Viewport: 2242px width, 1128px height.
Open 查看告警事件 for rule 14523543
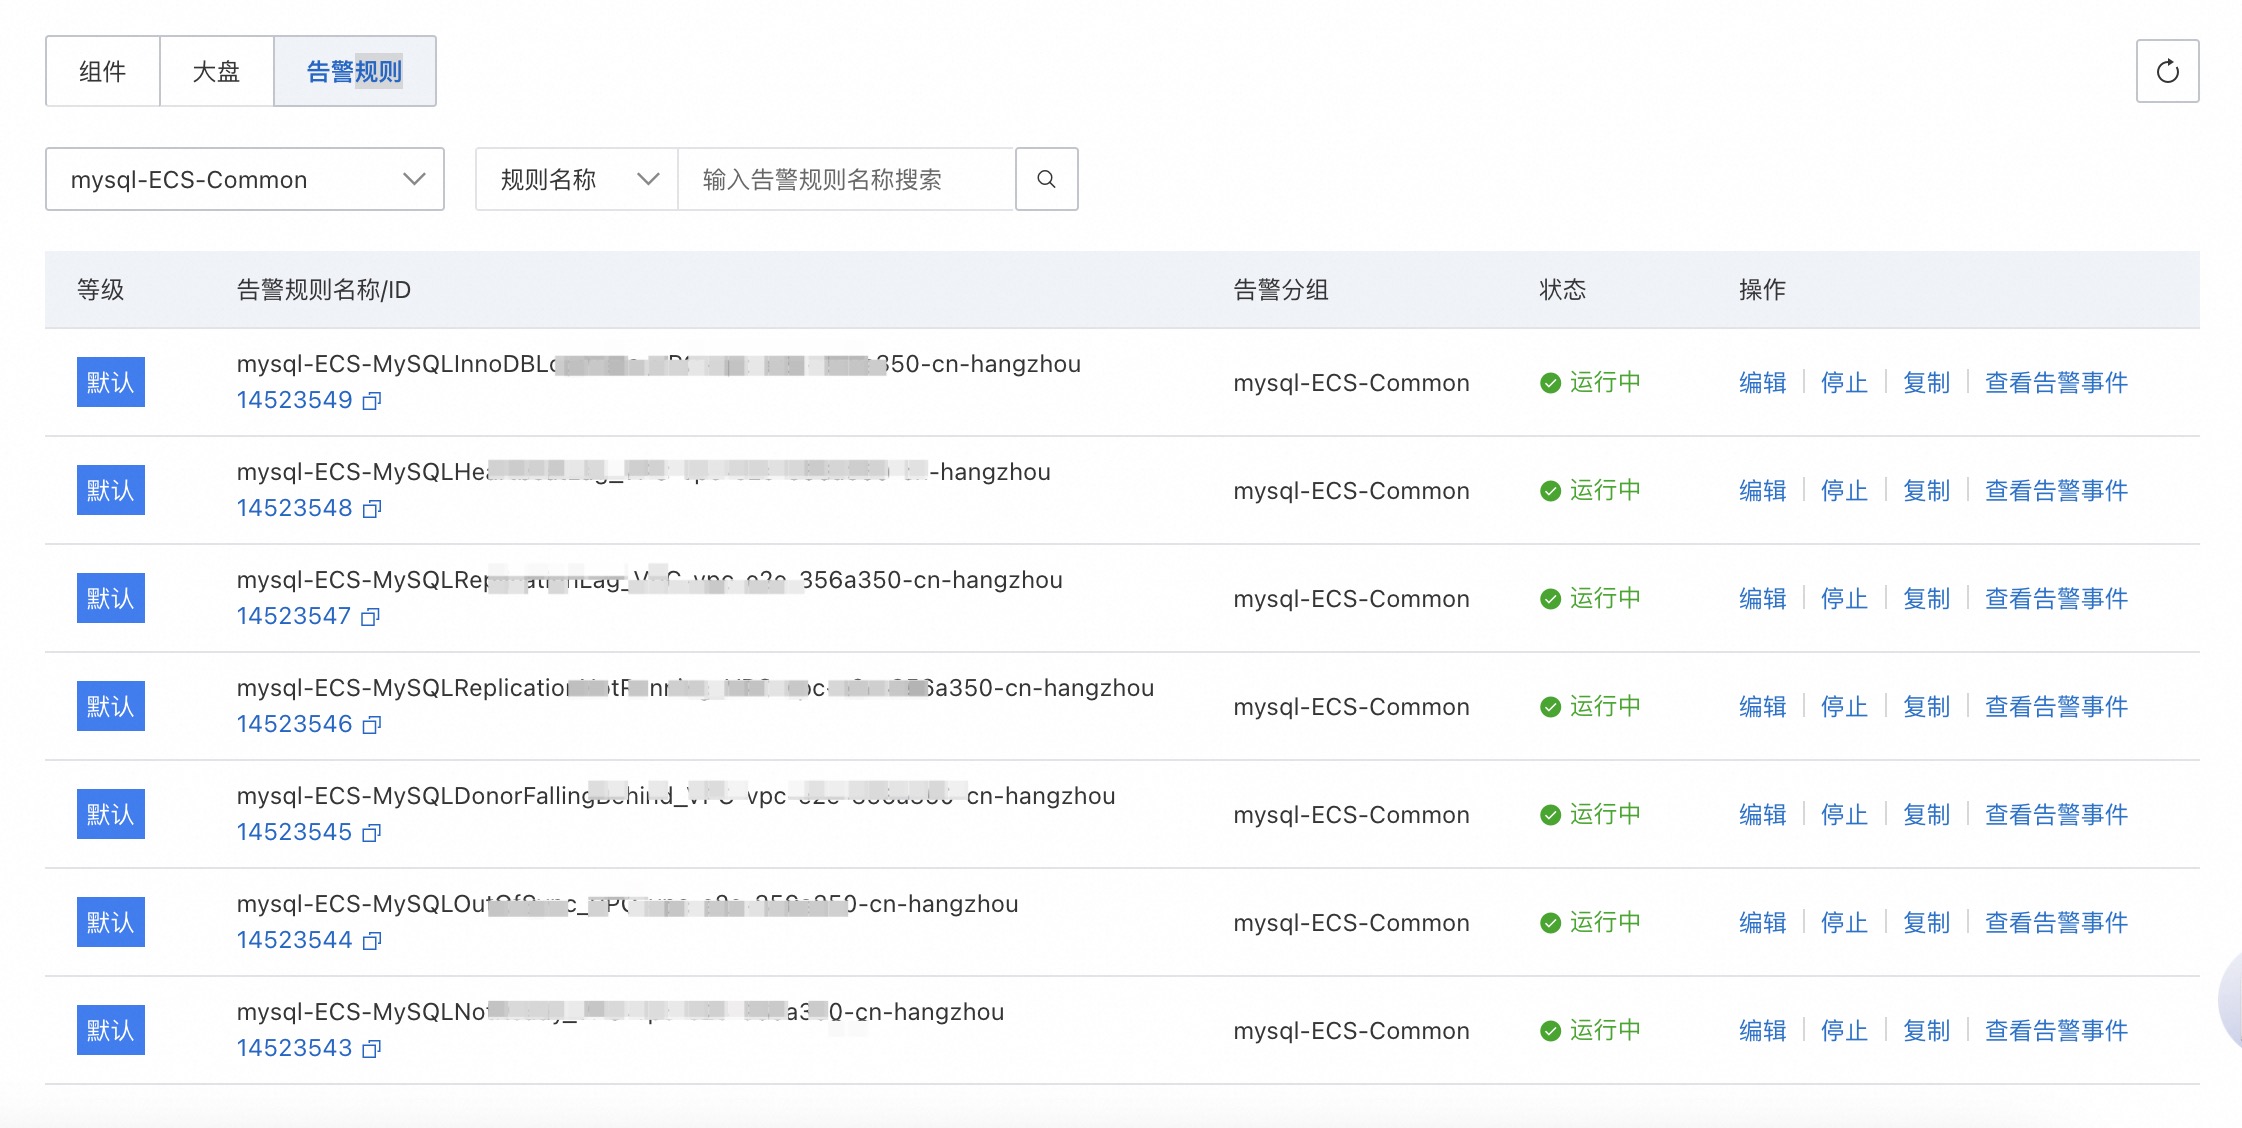tap(2056, 1031)
